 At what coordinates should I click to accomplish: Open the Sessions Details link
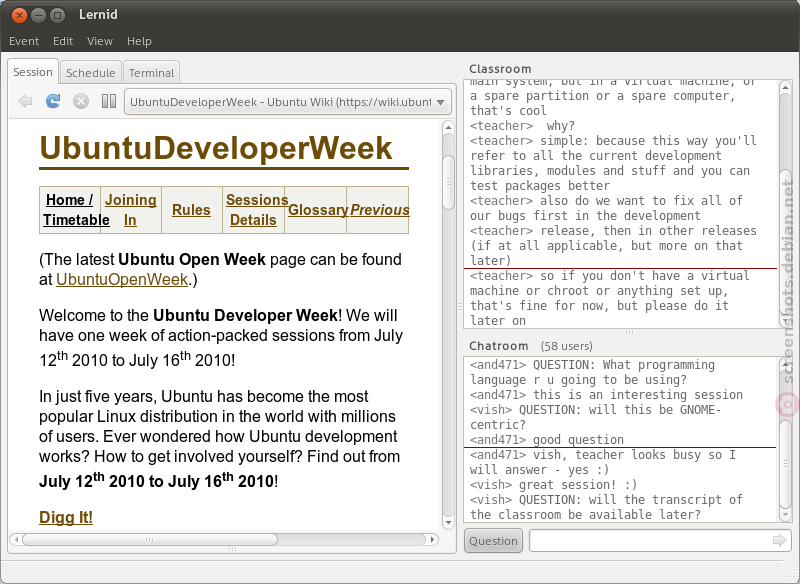(x=257, y=210)
